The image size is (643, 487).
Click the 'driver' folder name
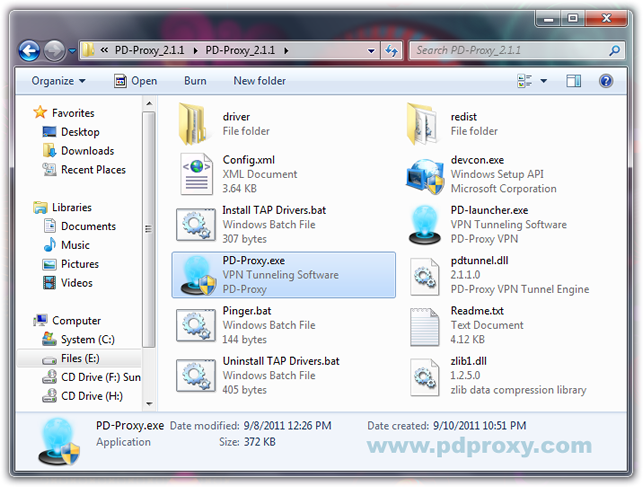(x=236, y=117)
